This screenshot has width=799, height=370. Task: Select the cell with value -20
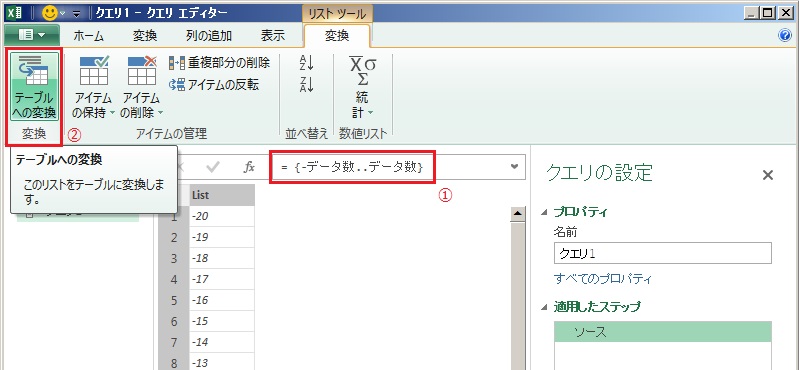click(222, 217)
